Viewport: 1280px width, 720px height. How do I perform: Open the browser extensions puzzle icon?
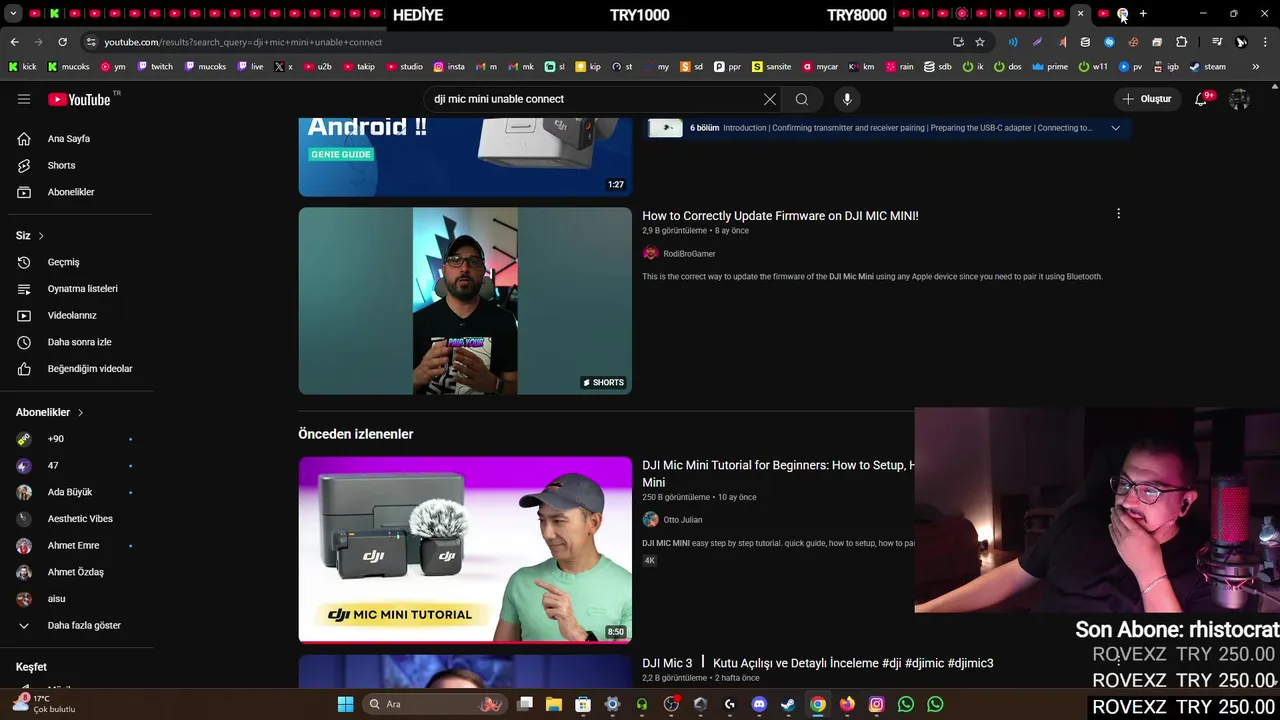(x=1181, y=42)
